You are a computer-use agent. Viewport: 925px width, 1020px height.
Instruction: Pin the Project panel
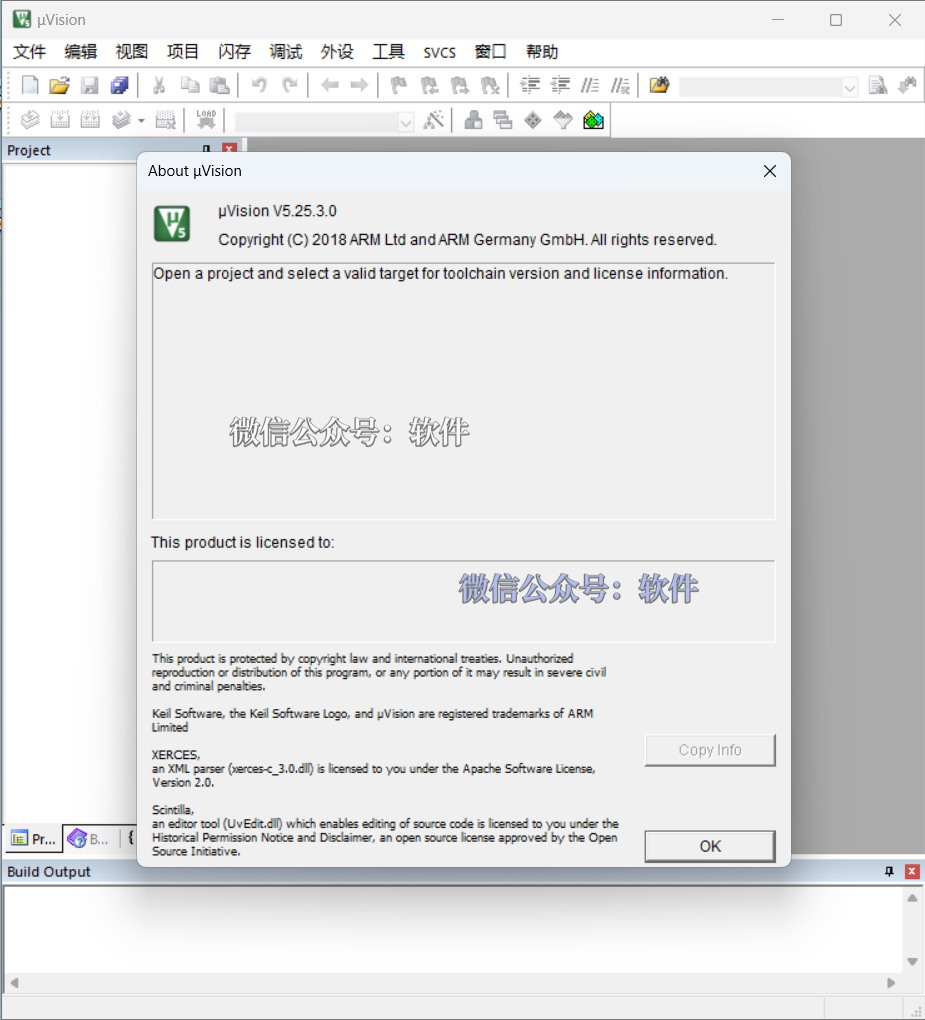(206, 149)
